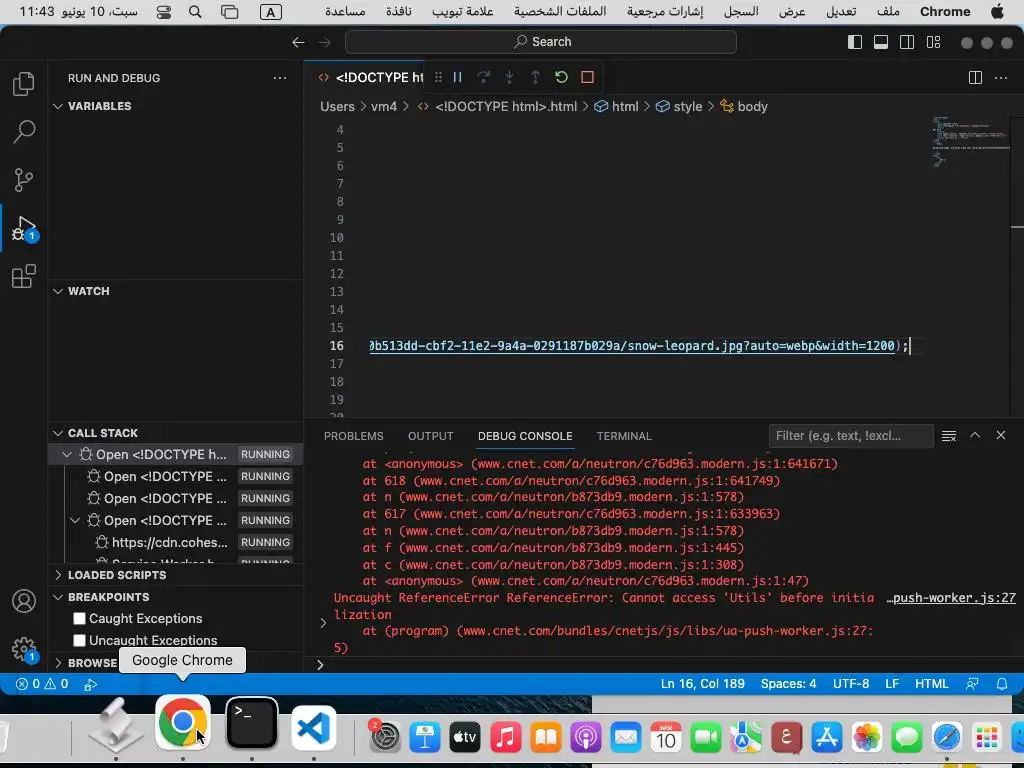Open the Explorer view in activity bar
This screenshot has width=1024, height=768.
coord(24,84)
